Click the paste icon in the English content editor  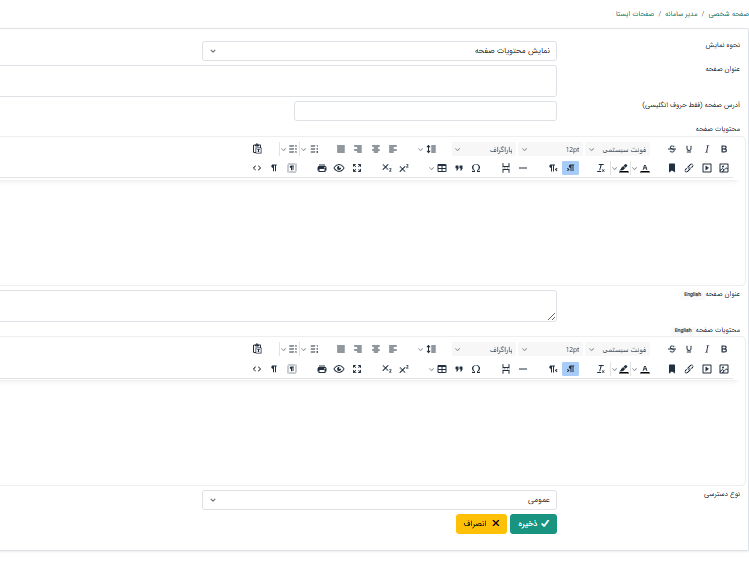[257, 349]
